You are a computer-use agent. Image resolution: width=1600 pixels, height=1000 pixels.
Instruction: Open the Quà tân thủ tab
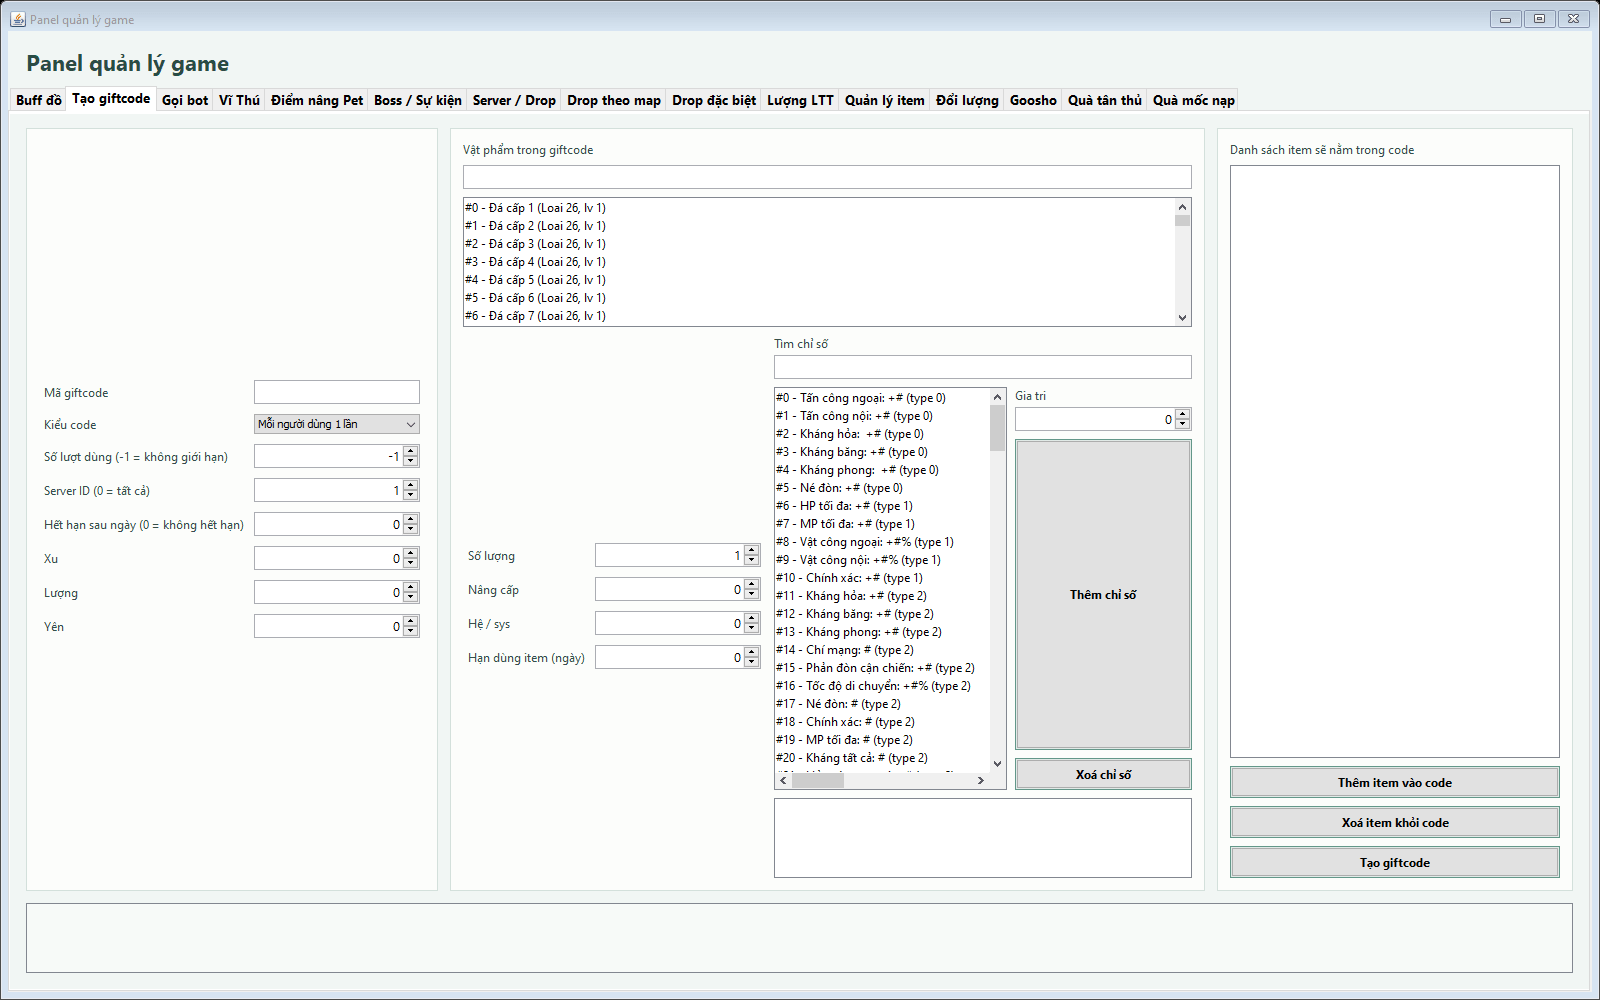pos(1105,100)
